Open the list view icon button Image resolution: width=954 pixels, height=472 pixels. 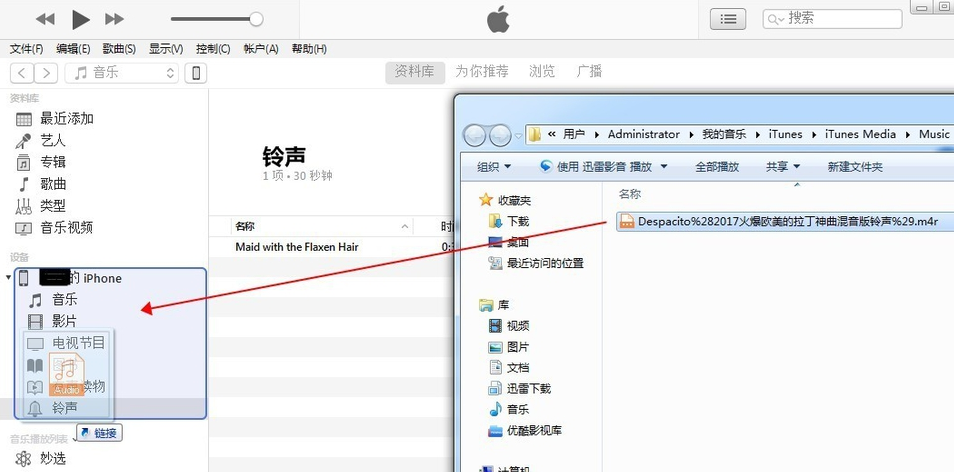pos(728,19)
